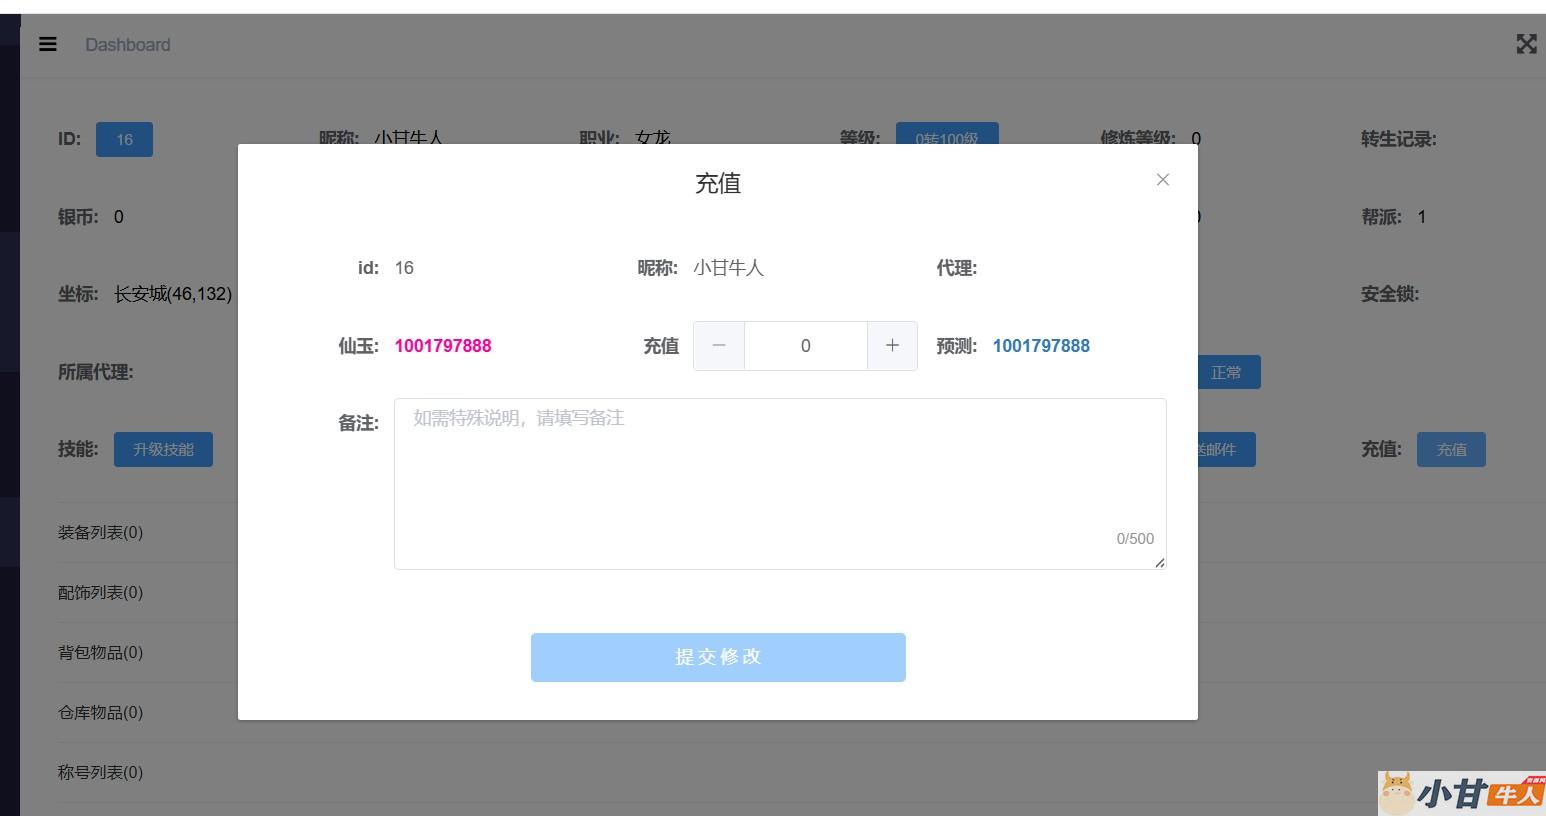Close the 充值 dialog with the X icon
The height and width of the screenshot is (816, 1546).
1162,180
